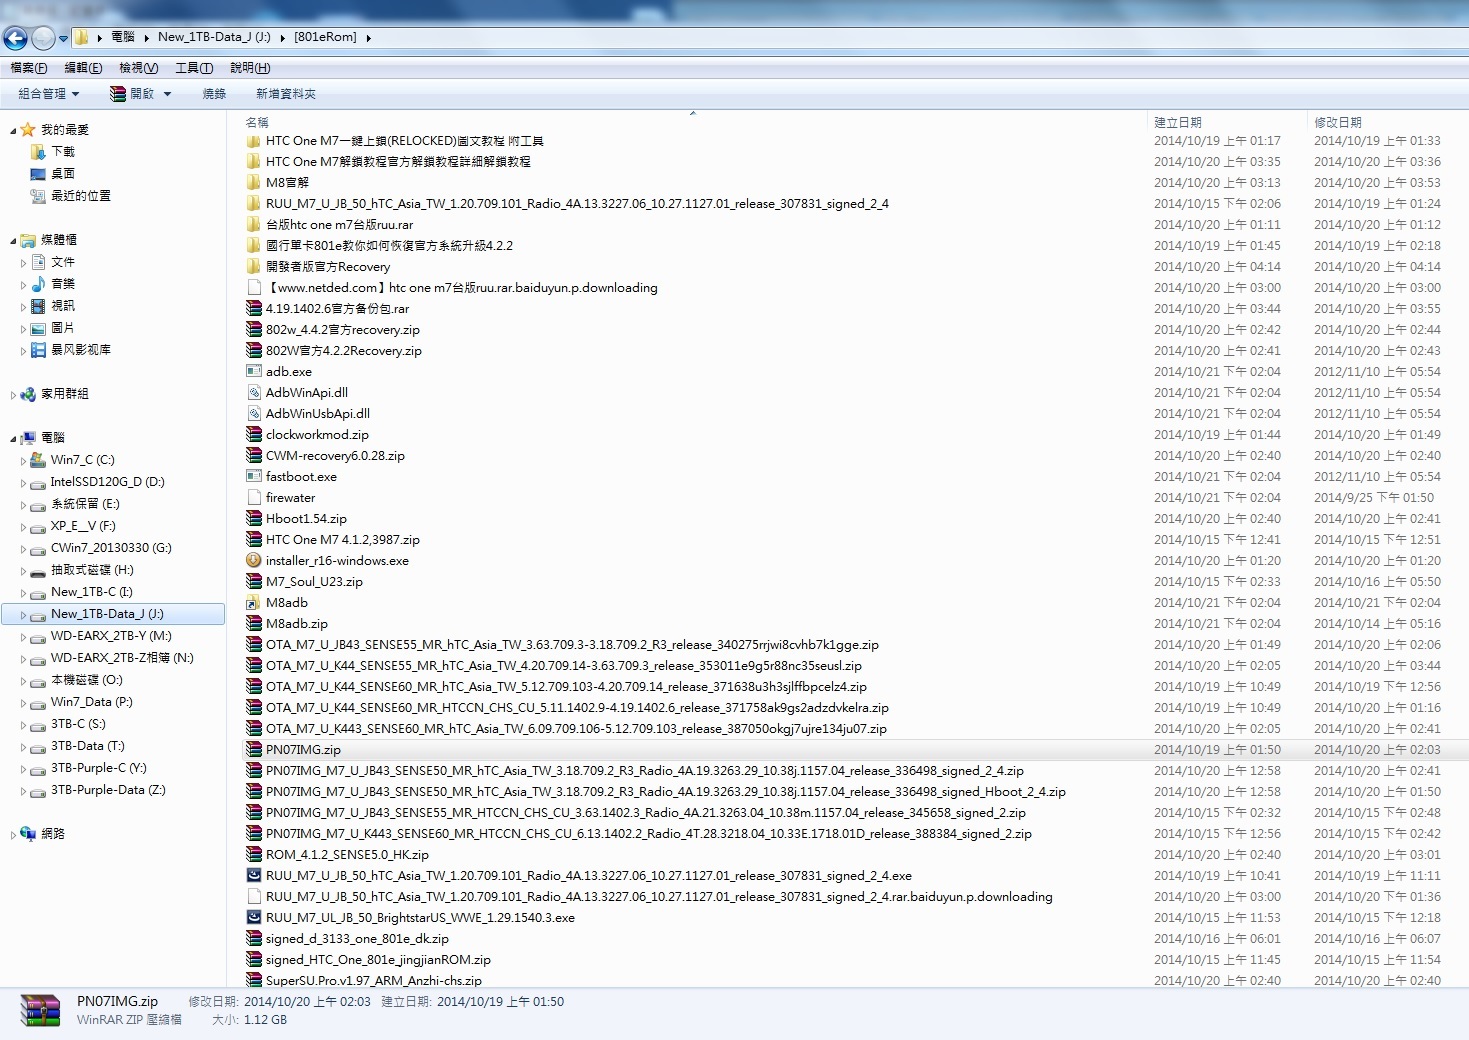Open the 檔案(F) menu

point(29,68)
